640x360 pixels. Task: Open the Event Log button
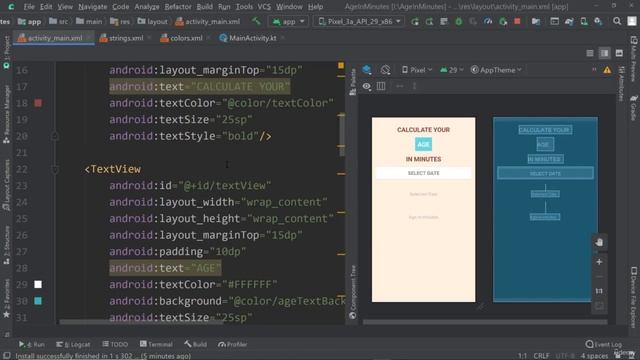[604, 344]
